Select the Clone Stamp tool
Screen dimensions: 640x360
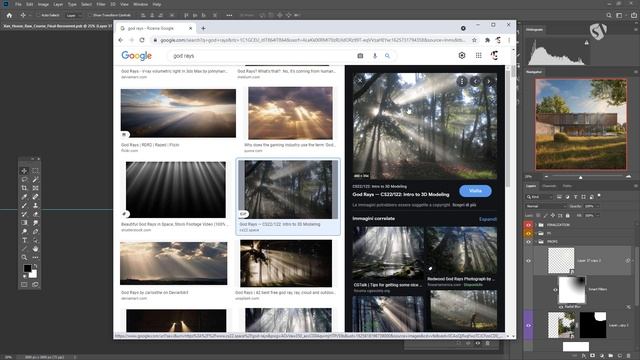point(35,206)
